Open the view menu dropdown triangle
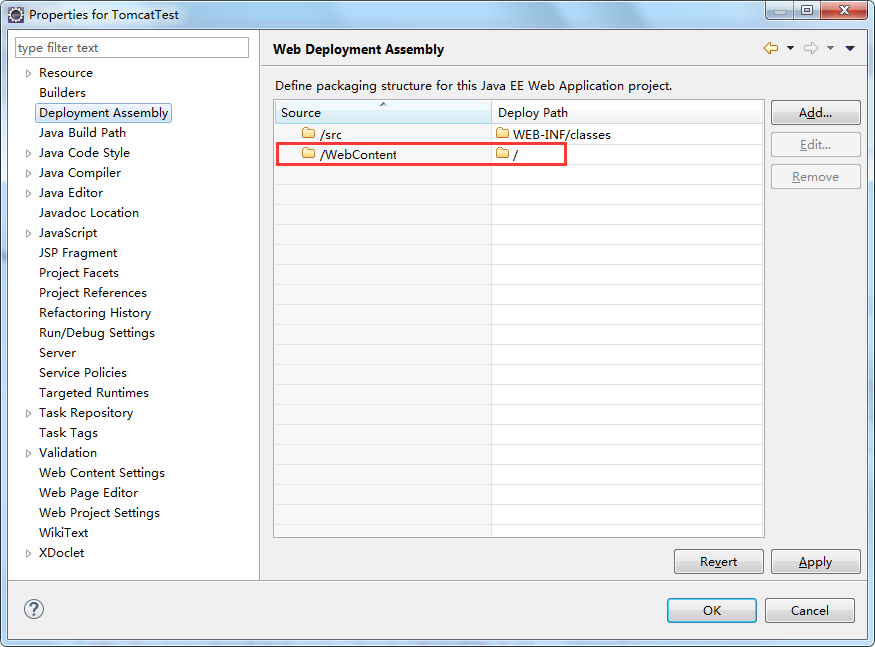Image resolution: width=875 pixels, height=647 pixels. tap(850, 49)
